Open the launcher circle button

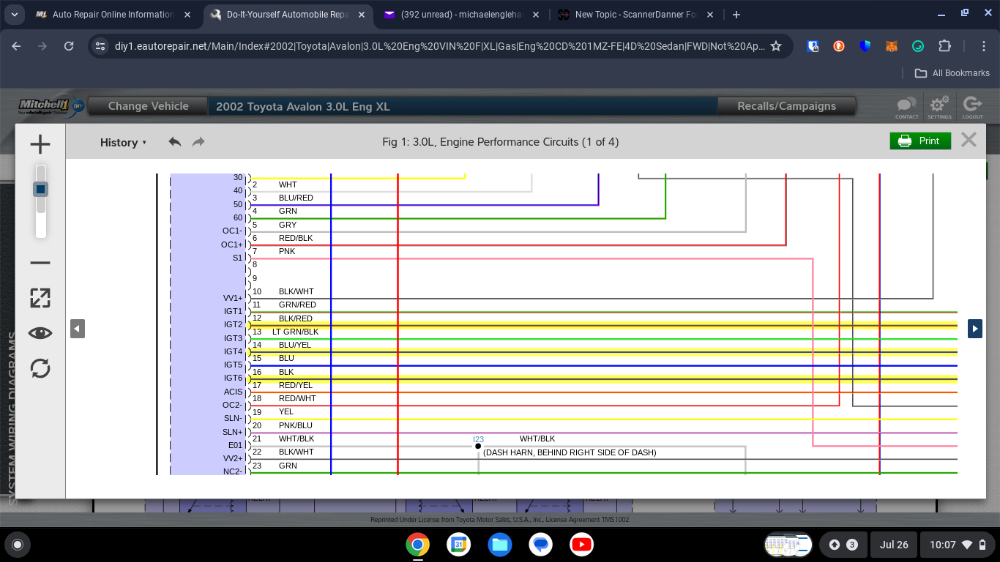tap(17, 545)
